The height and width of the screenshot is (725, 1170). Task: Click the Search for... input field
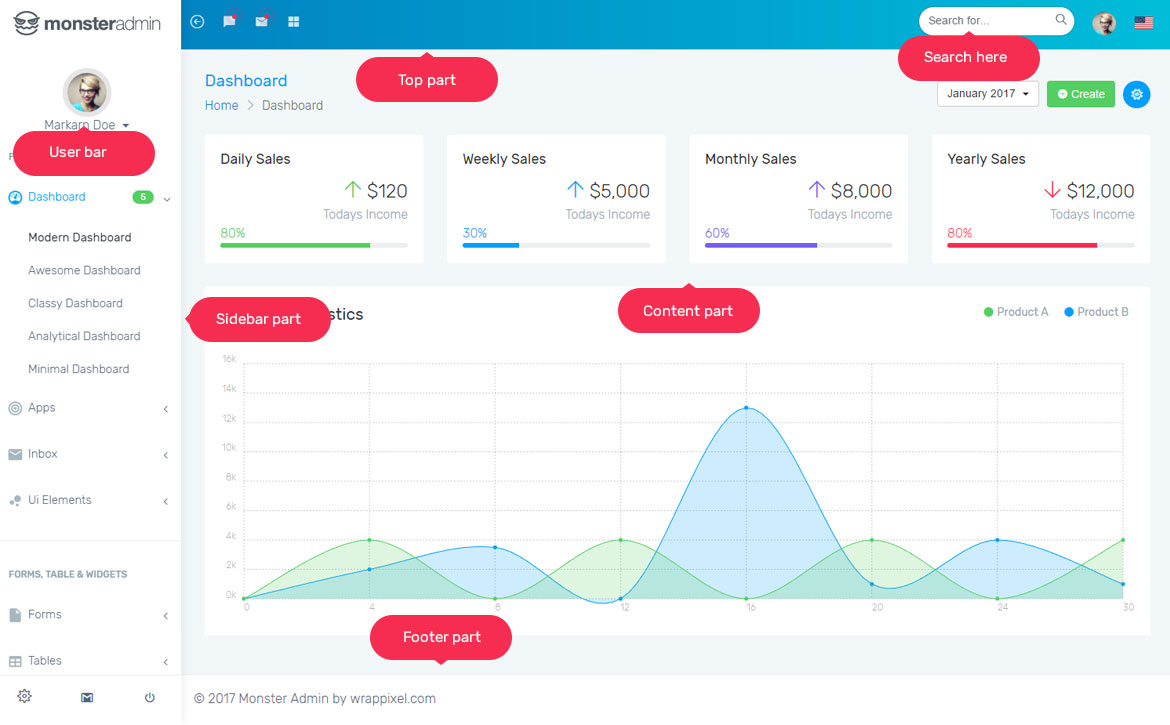tap(986, 21)
